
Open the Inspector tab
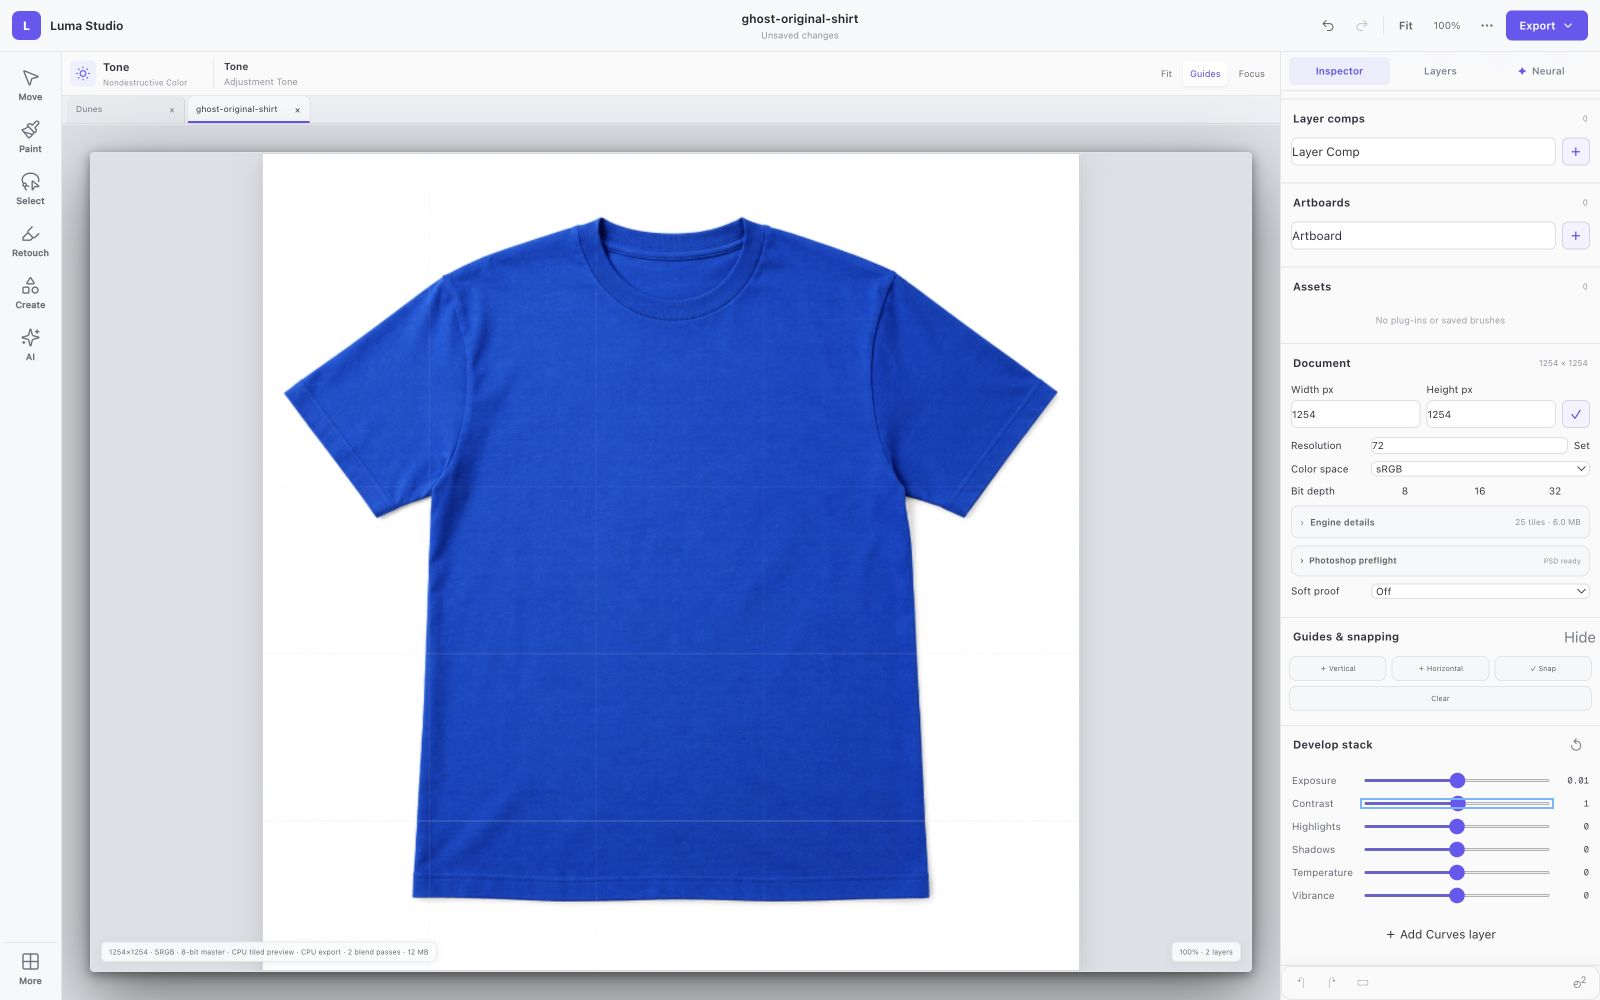point(1339,71)
